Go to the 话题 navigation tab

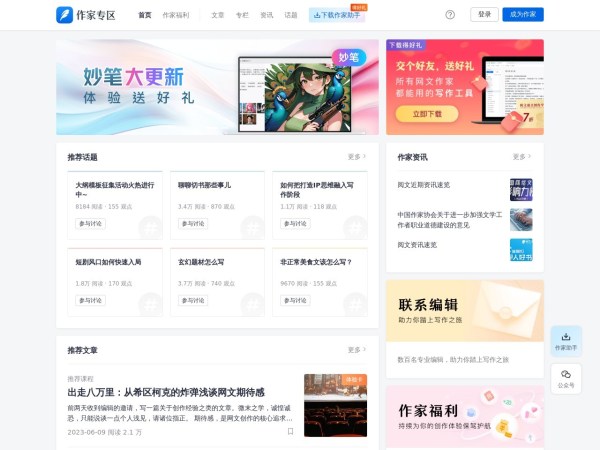(291, 15)
